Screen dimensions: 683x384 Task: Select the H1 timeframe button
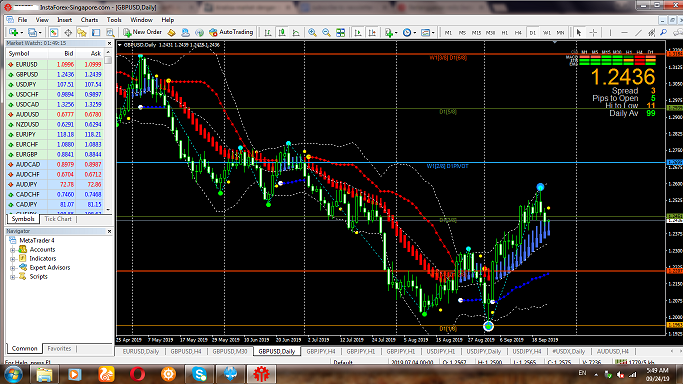[x=504, y=33]
